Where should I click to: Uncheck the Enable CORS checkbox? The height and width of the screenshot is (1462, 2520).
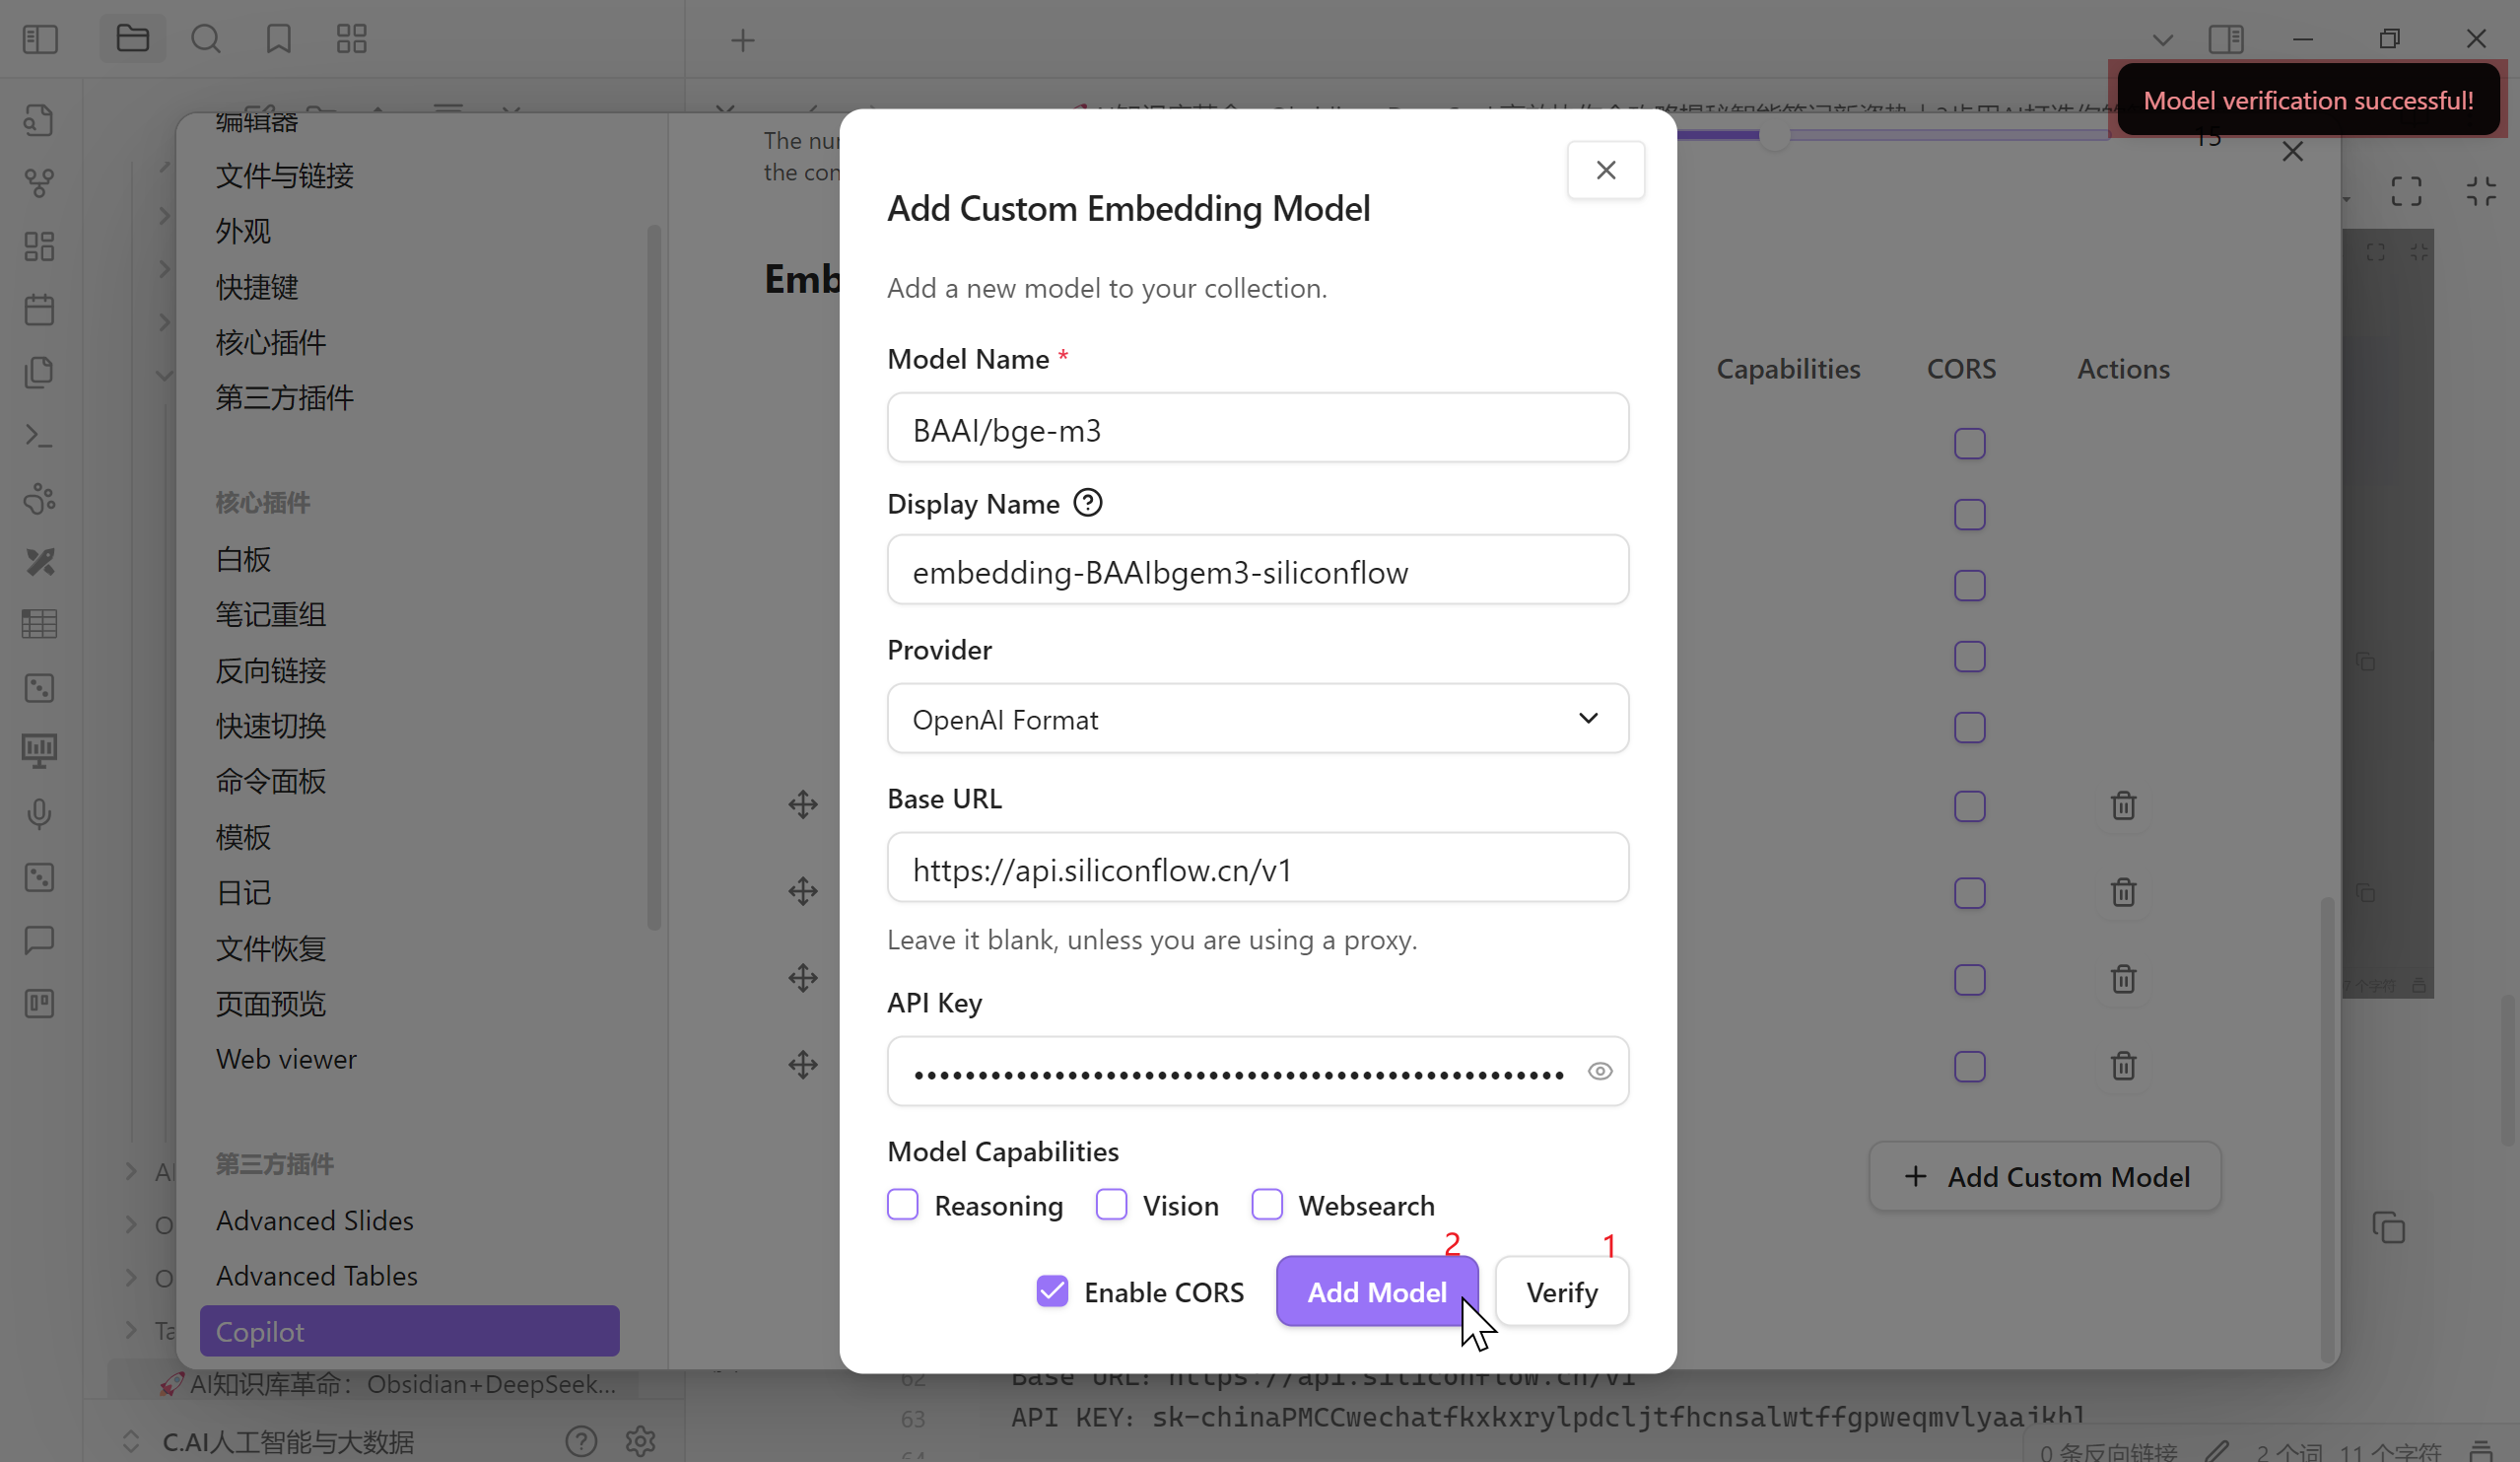click(1052, 1291)
